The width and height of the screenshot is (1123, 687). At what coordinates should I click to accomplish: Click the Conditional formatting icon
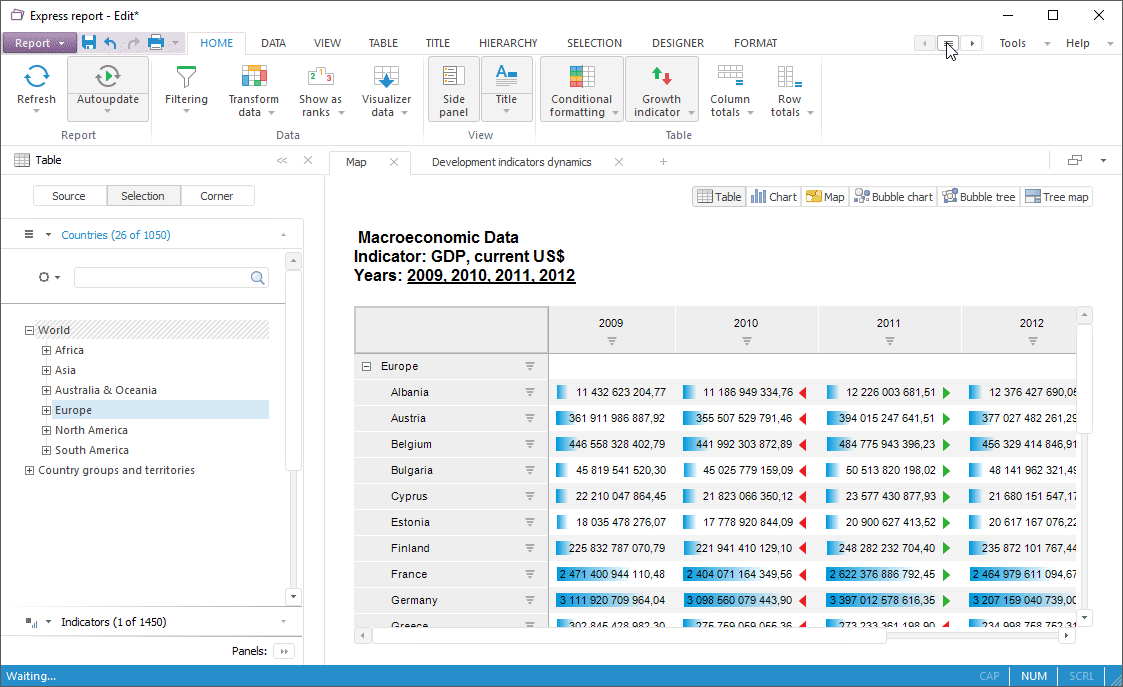[581, 77]
